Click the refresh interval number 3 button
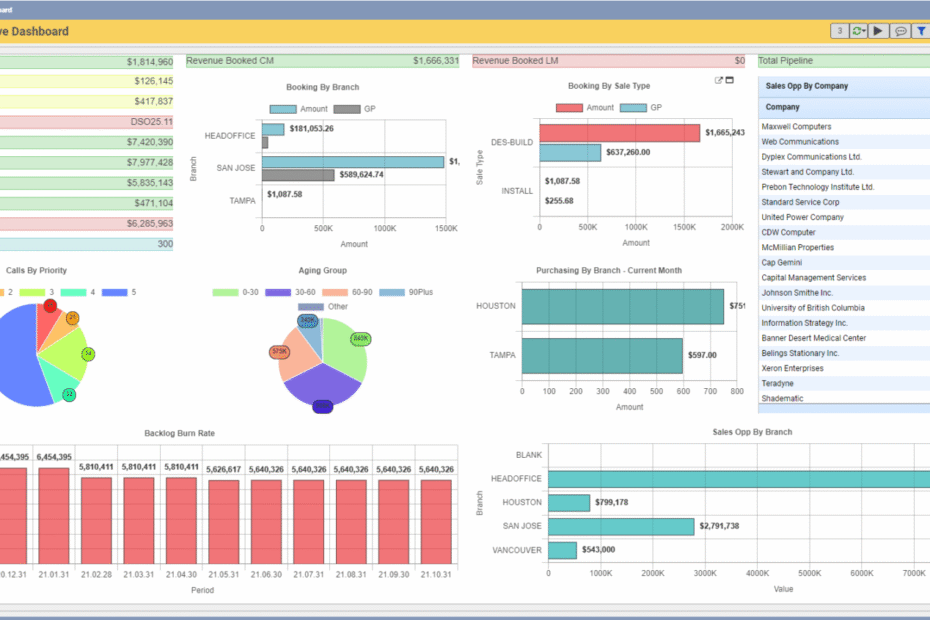930x620 pixels. pyautogui.click(x=840, y=31)
